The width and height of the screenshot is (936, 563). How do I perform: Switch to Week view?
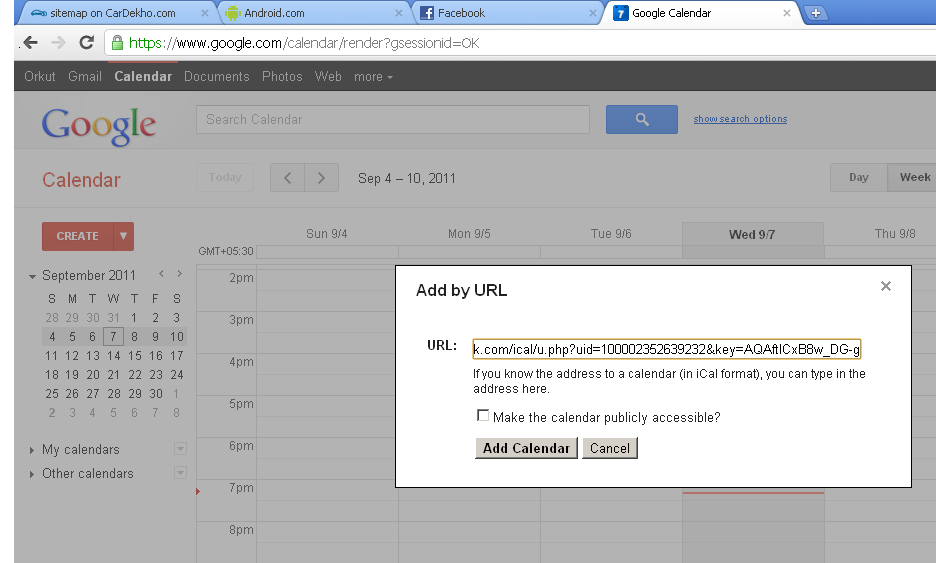(x=913, y=177)
